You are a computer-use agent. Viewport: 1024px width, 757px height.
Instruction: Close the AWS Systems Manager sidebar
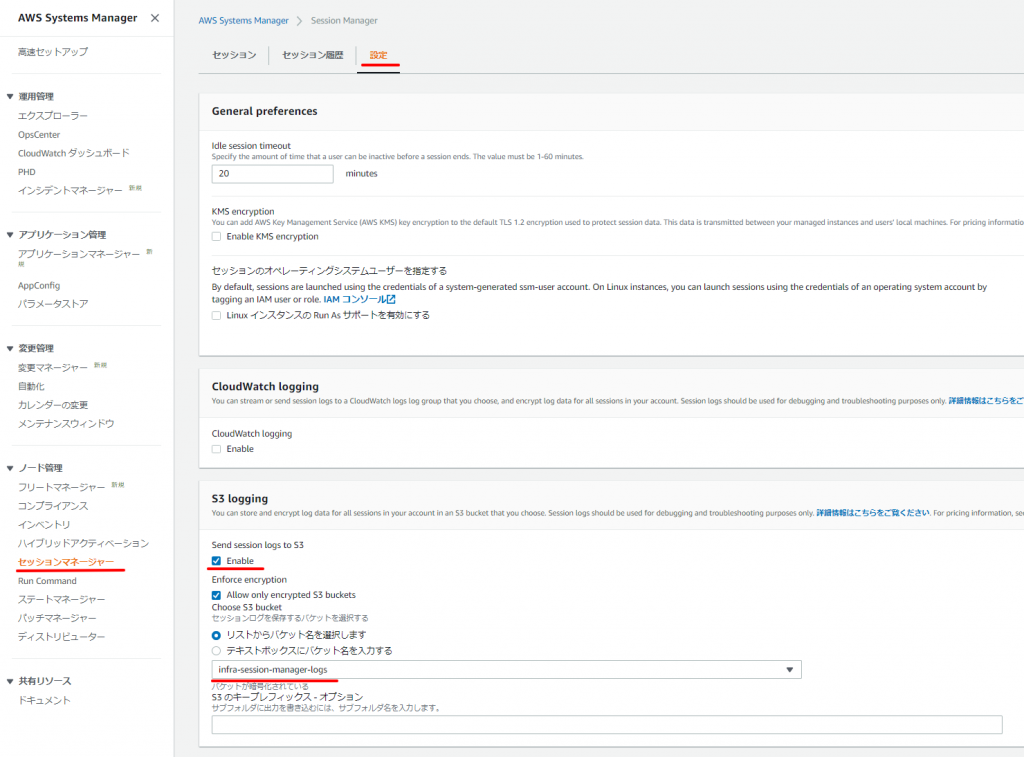(x=155, y=18)
